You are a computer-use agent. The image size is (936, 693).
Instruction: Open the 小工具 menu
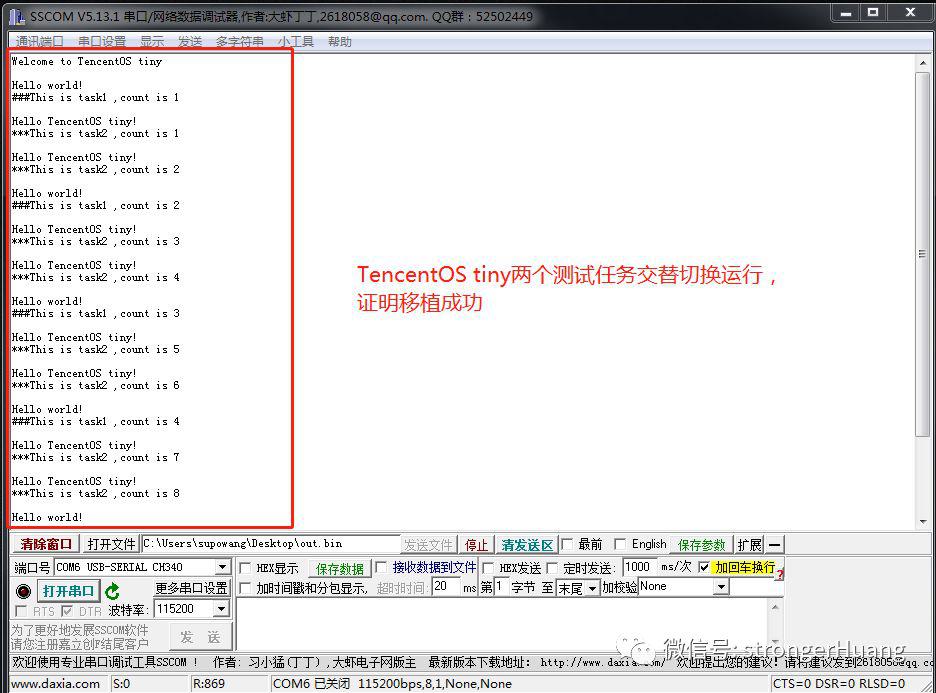[295, 41]
